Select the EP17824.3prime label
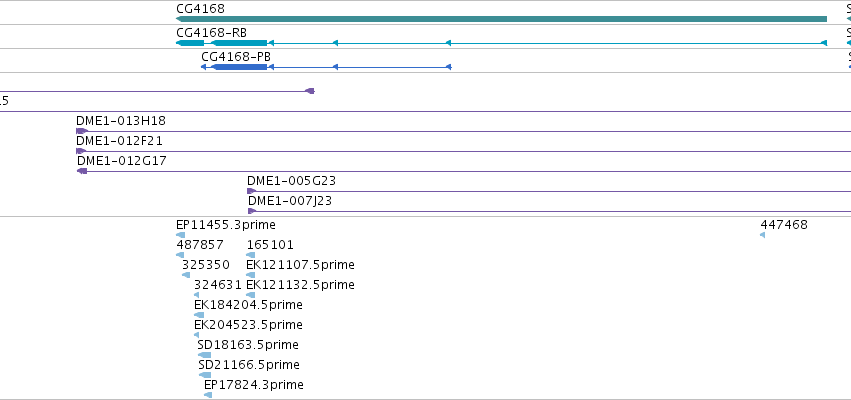Screen dimensions: 851x400 [253, 385]
